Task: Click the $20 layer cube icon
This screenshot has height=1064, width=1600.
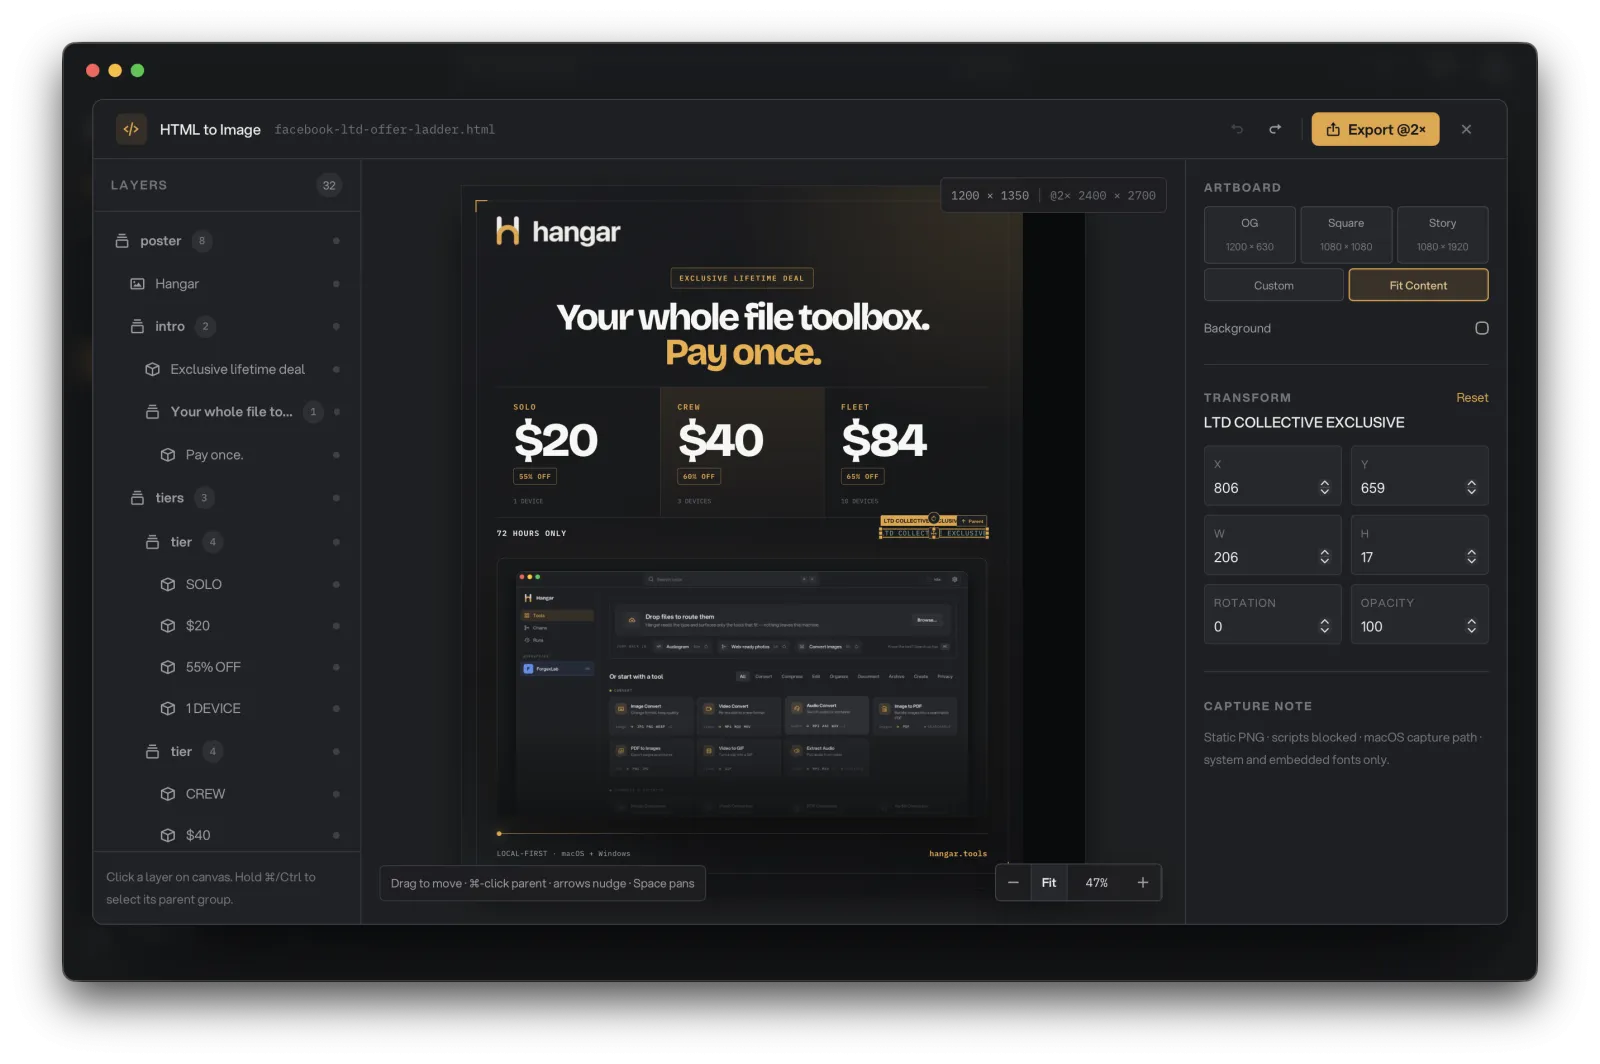Action: [x=168, y=626]
